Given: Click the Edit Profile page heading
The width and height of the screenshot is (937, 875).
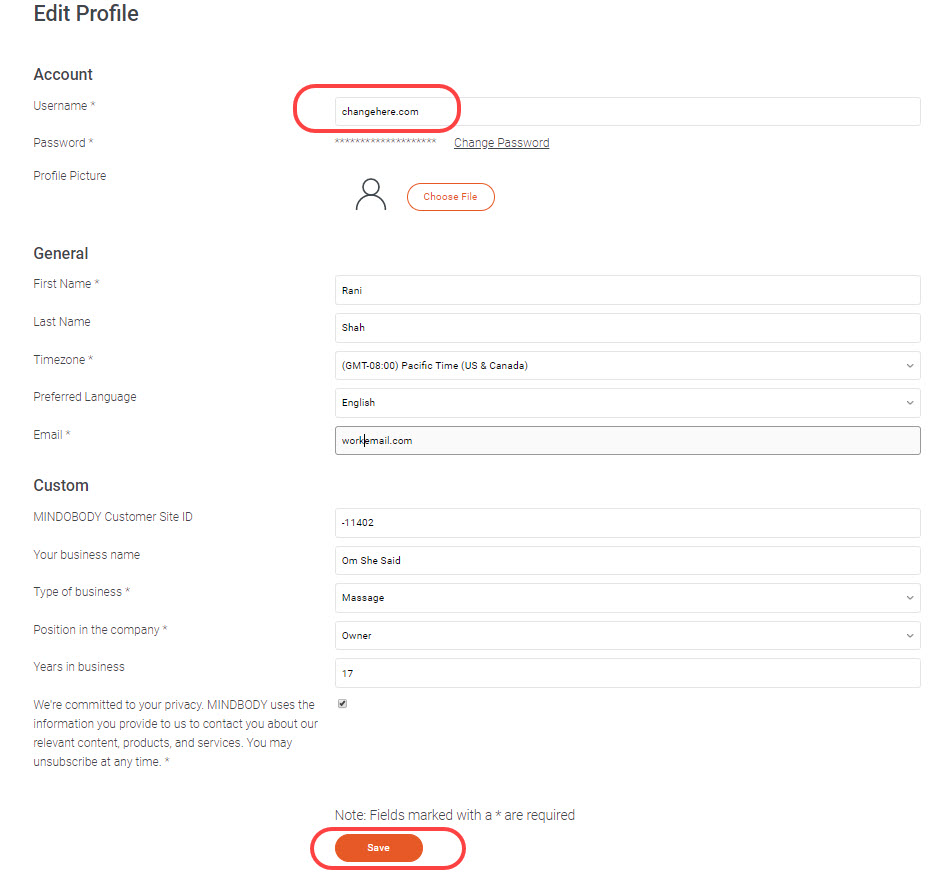Looking at the screenshot, I should click(x=86, y=14).
